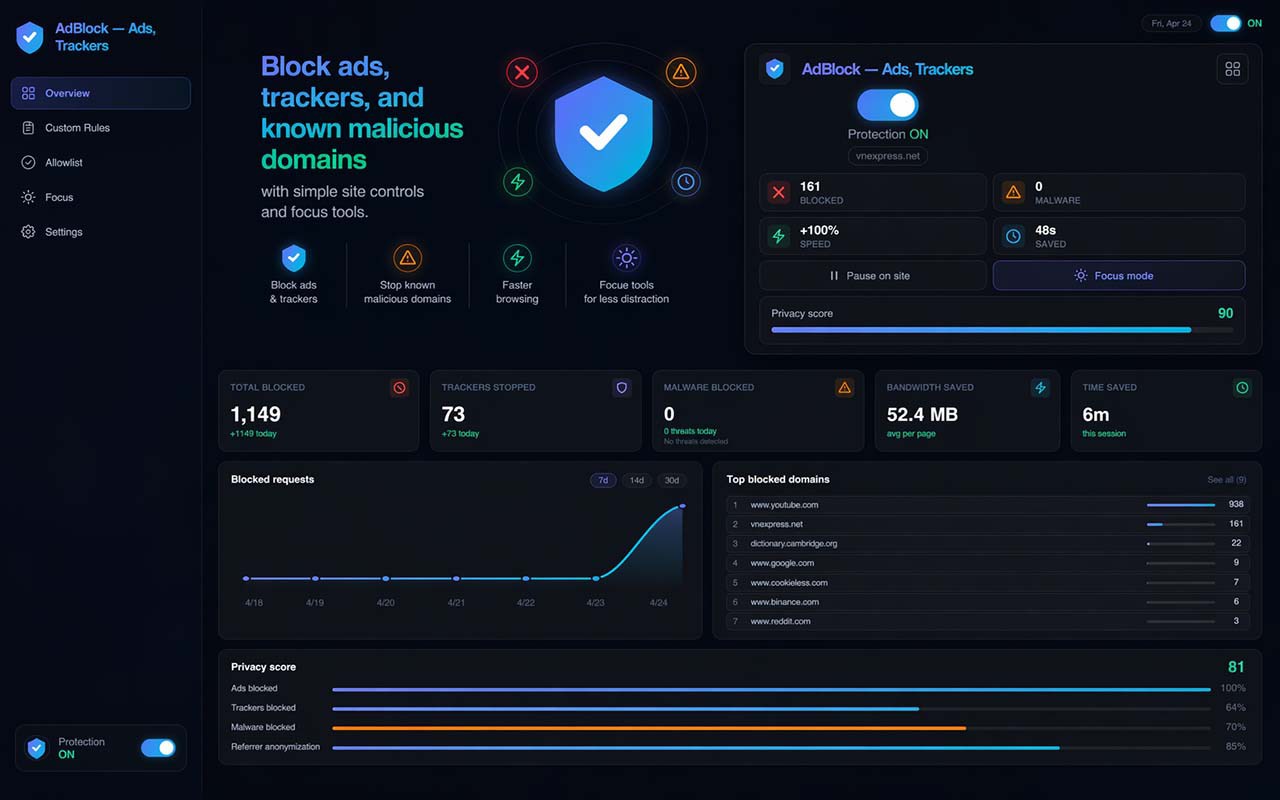This screenshot has width=1280, height=800.
Task: Click the Time Saved clock icon
Action: pos(1242,388)
